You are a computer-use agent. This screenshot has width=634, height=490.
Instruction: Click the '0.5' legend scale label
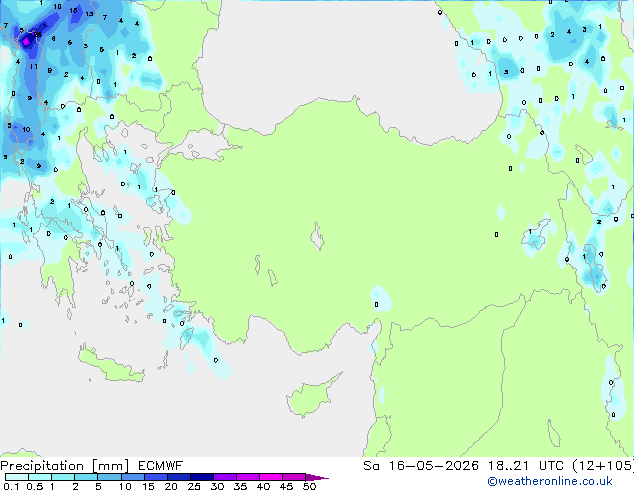point(35,486)
